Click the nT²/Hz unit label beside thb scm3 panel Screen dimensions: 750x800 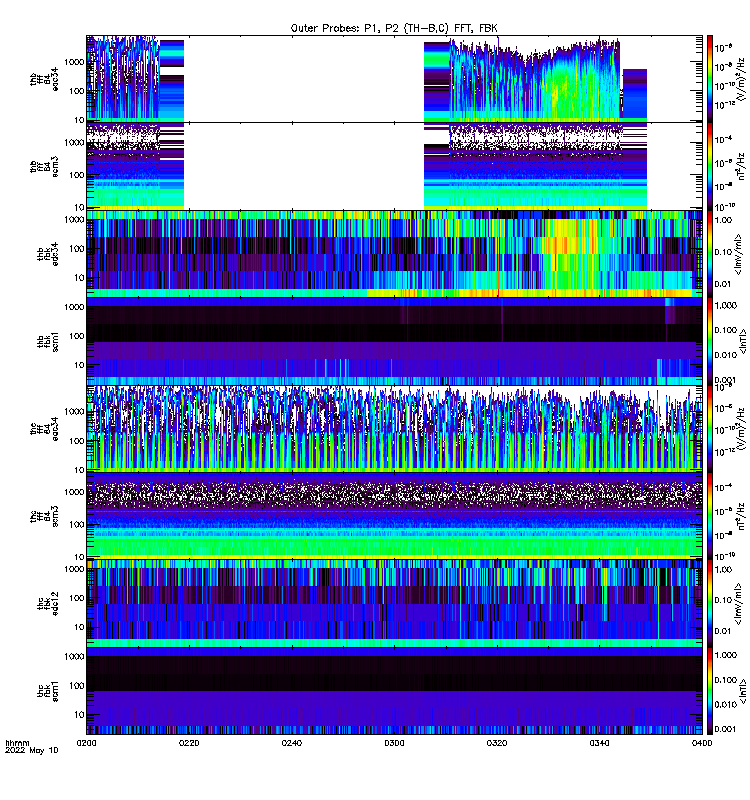click(741, 166)
